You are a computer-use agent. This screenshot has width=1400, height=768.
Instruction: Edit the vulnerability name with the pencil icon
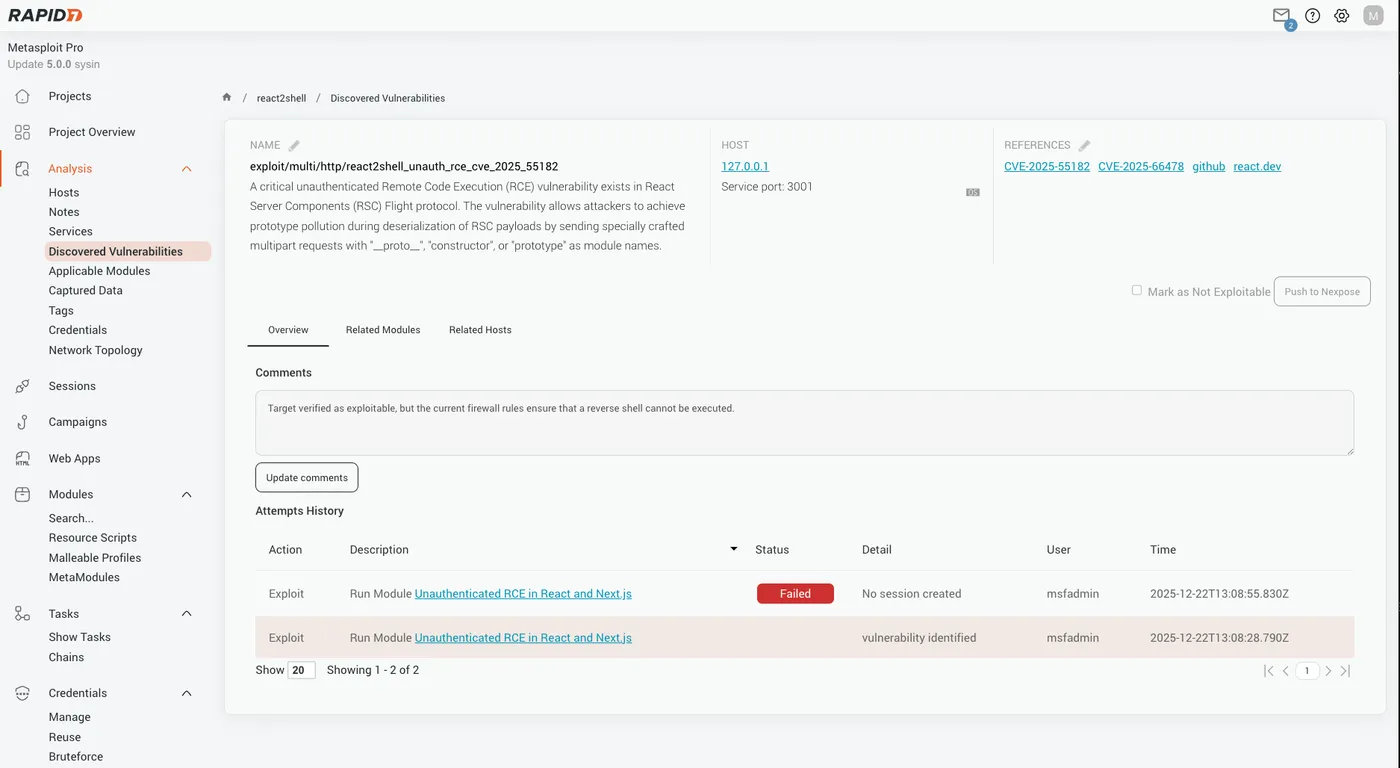click(292, 143)
